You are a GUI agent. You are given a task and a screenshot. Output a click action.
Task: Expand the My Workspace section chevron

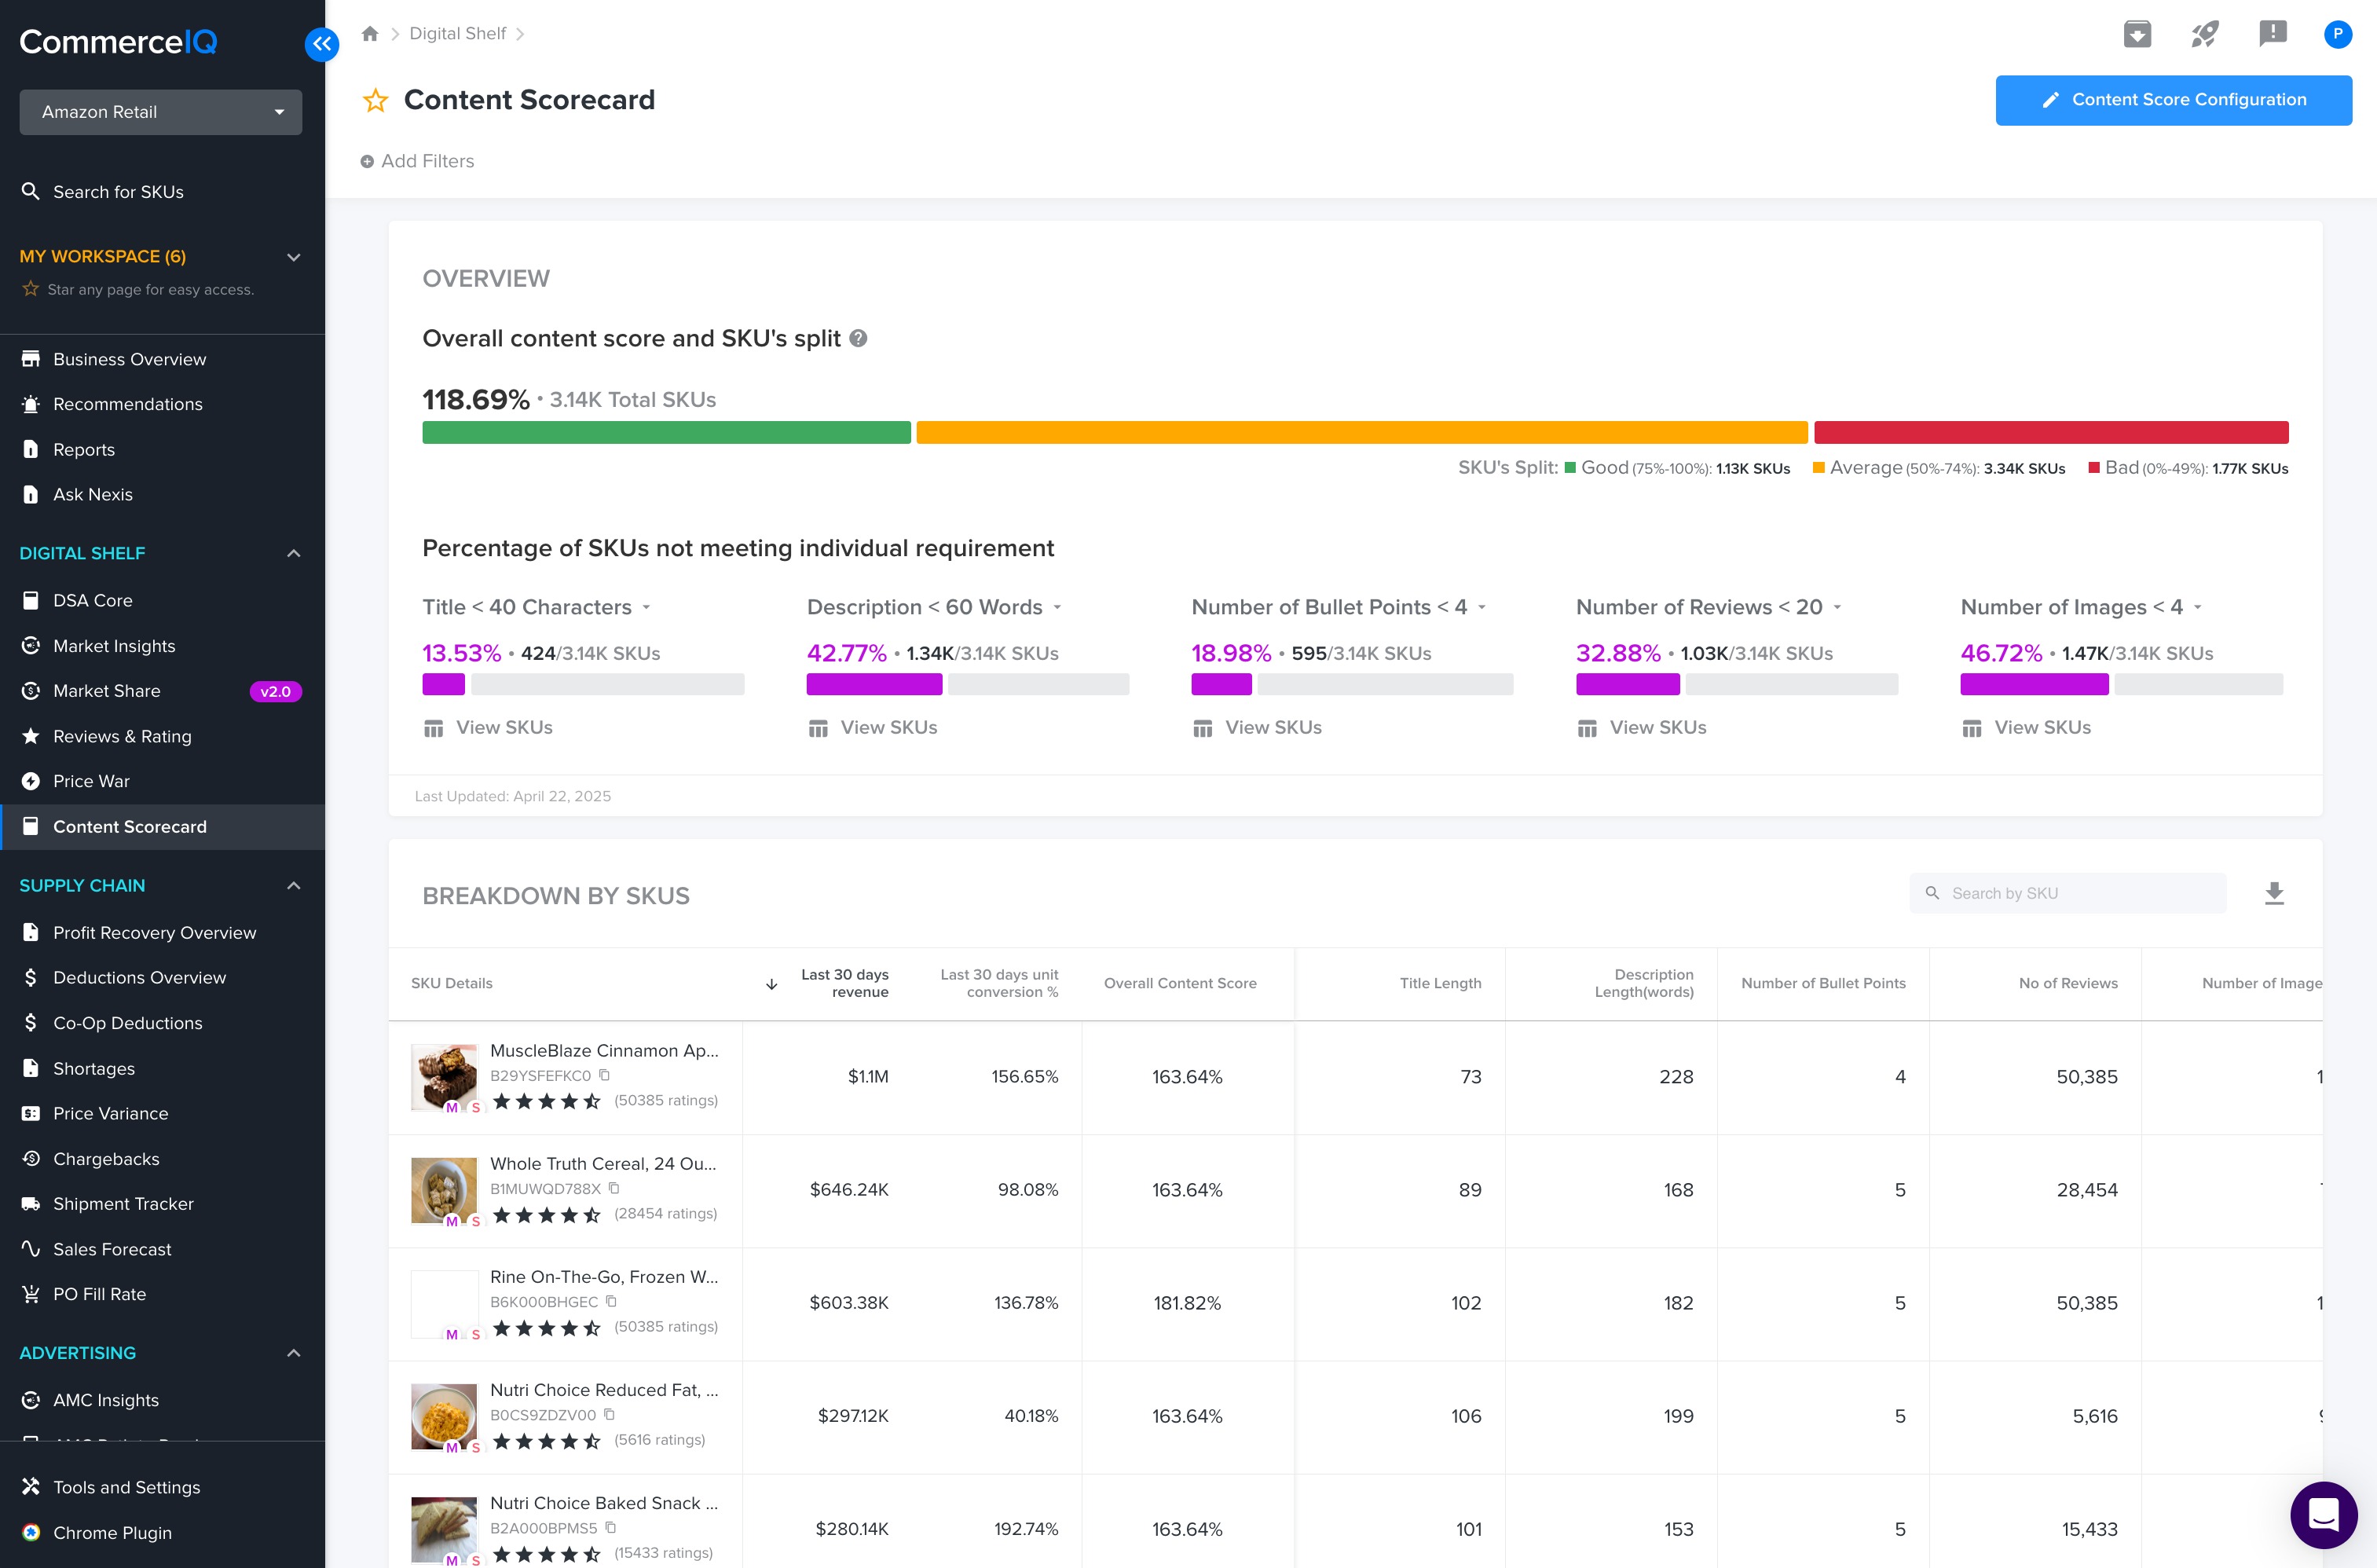[x=294, y=257]
